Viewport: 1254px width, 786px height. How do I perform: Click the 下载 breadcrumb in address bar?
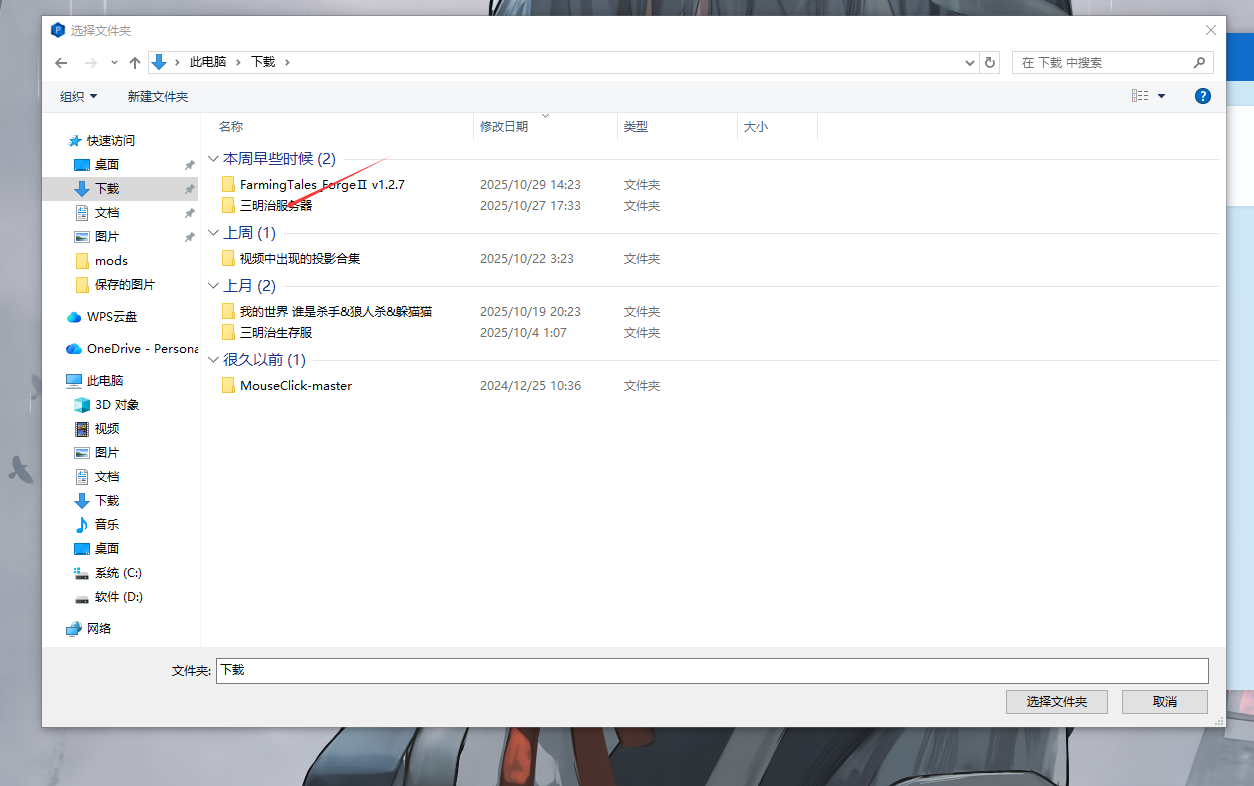263,62
